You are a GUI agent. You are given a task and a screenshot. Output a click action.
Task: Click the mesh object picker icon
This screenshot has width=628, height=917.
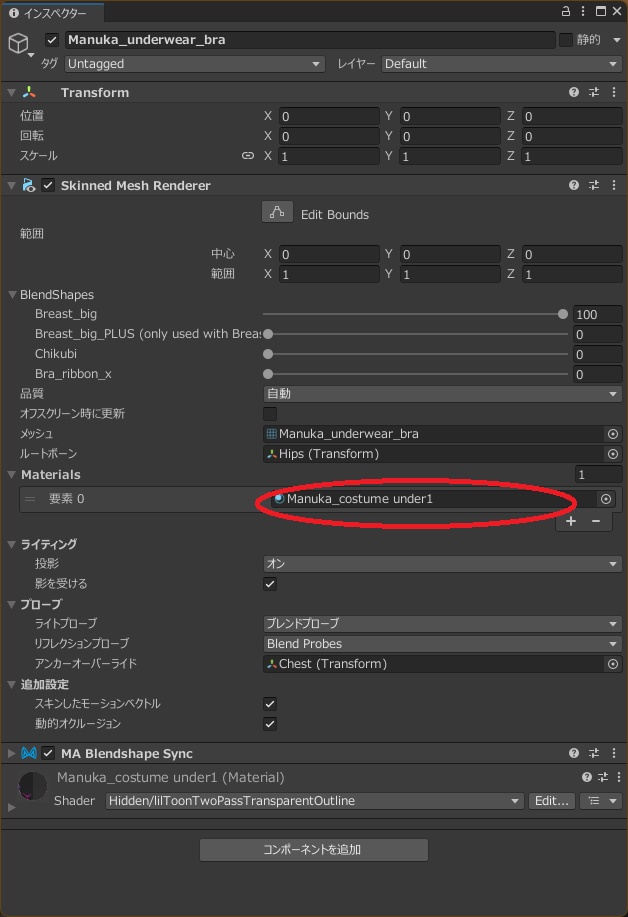[x=613, y=434]
